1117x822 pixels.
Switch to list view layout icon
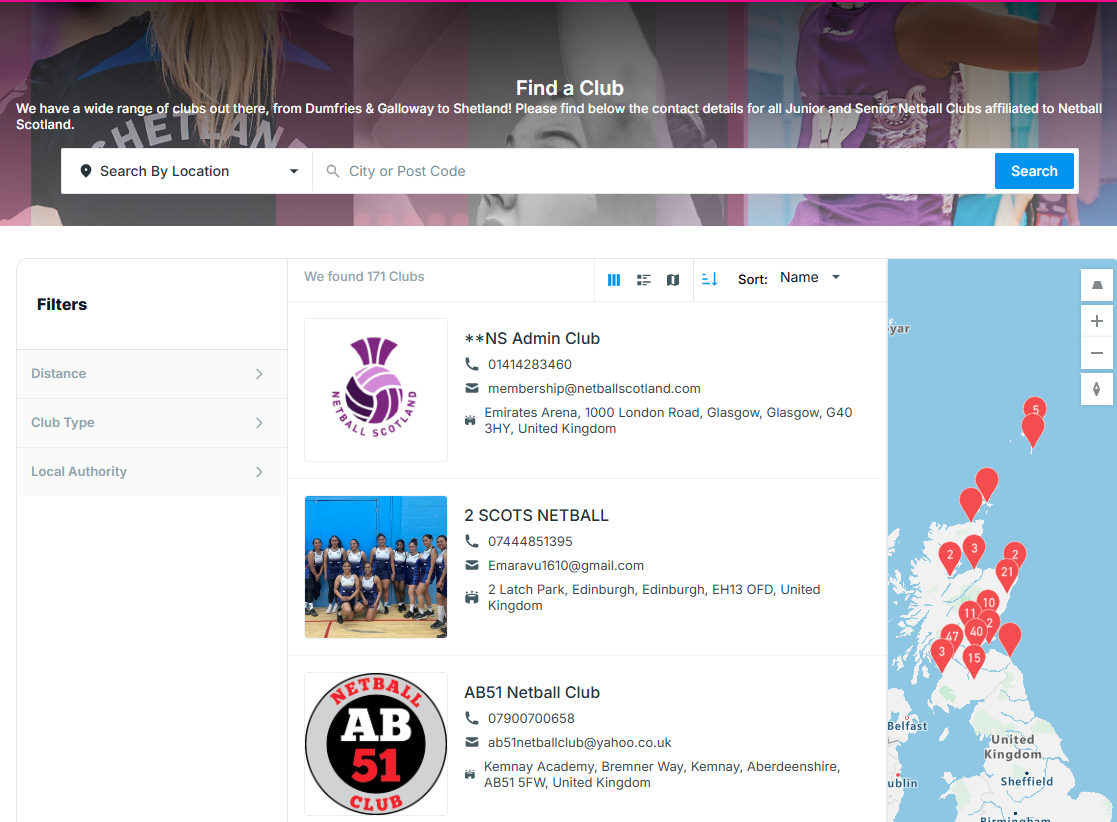pyautogui.click(x=644, y=280)
